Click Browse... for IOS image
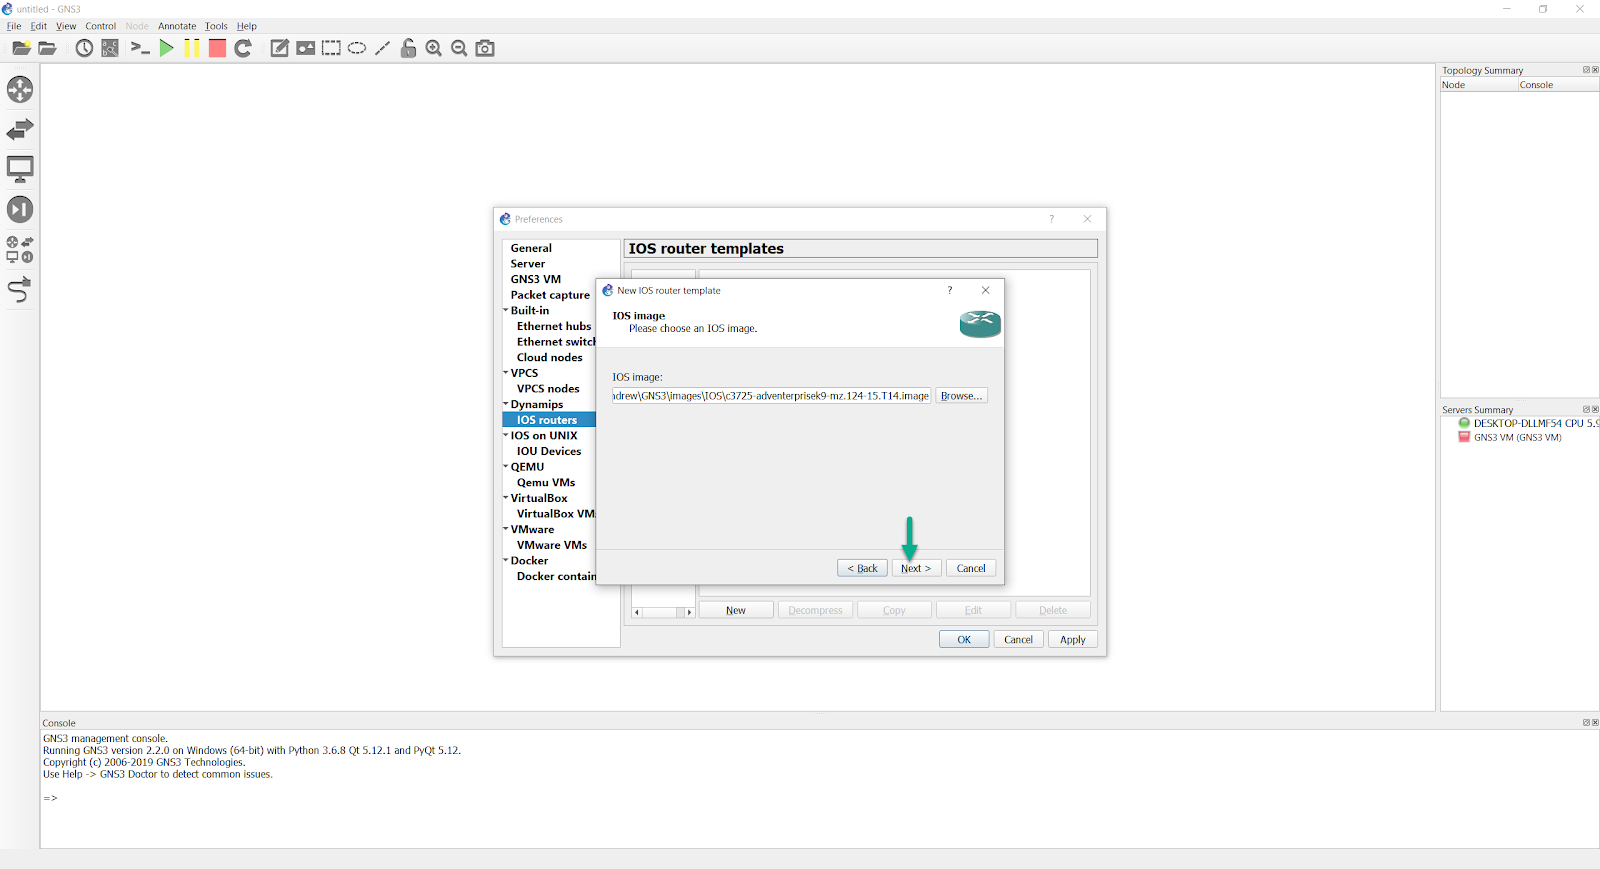This screenshot has height=869, width=1600. pos(961,396)
